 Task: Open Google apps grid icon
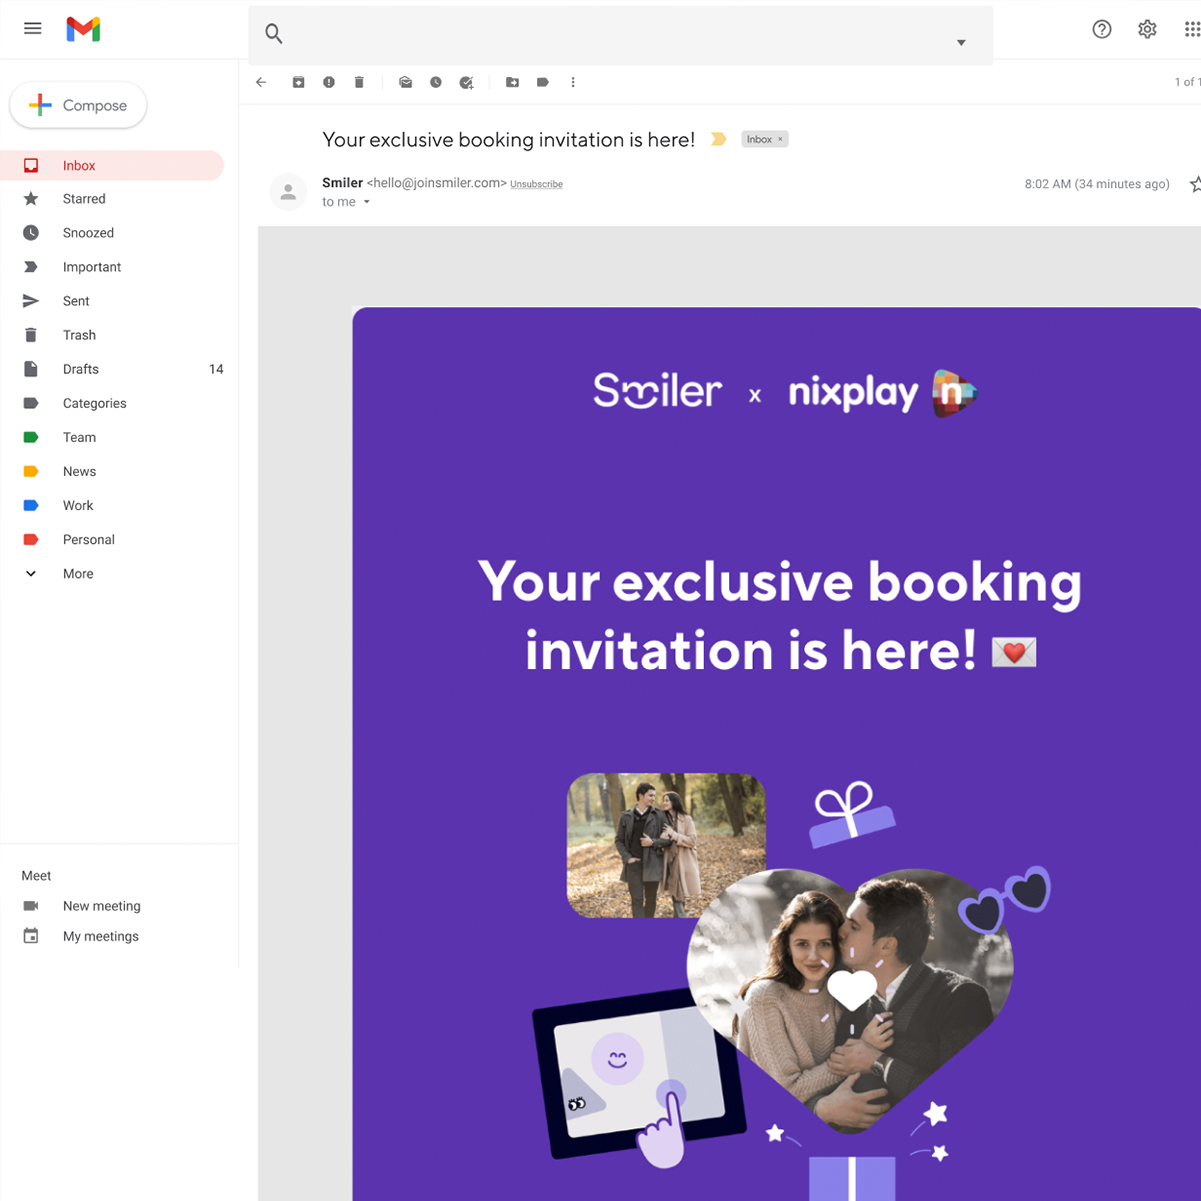[1192, 29]
